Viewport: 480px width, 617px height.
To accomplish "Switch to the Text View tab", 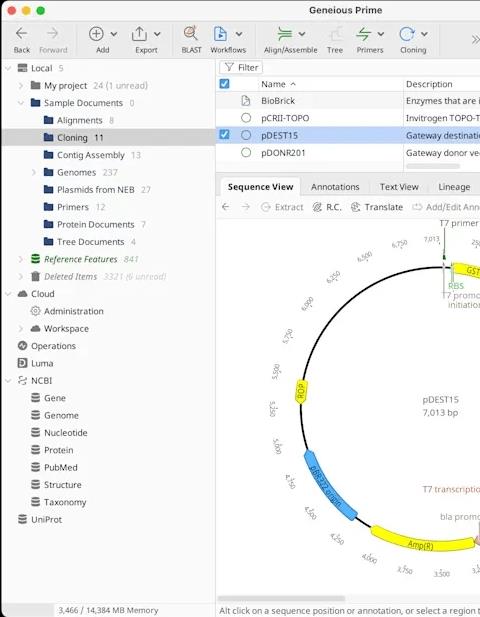I will (x=399, y=187).
